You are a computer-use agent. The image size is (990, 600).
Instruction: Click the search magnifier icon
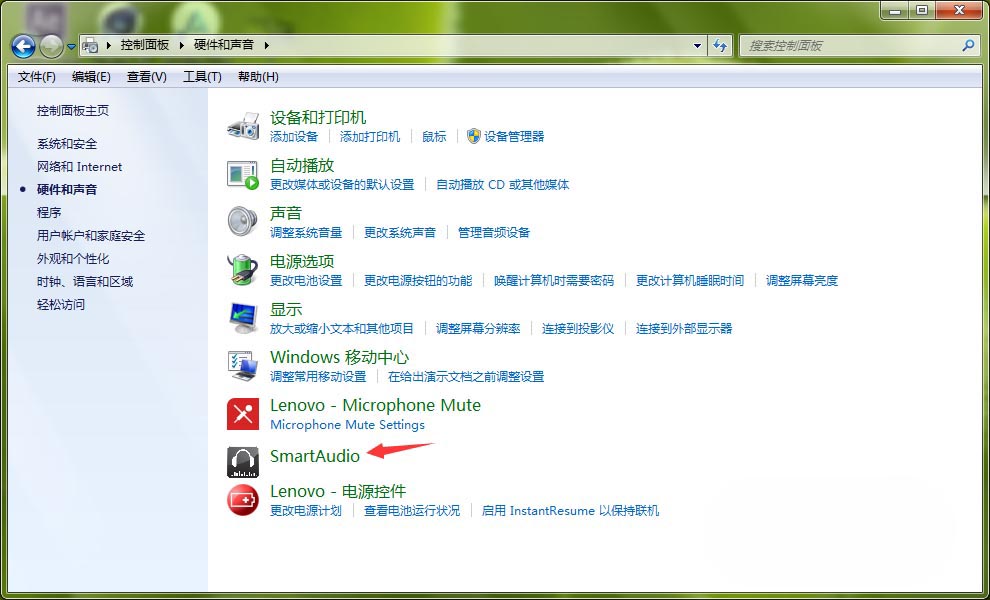pyautogui.click(x=968, y=45)
